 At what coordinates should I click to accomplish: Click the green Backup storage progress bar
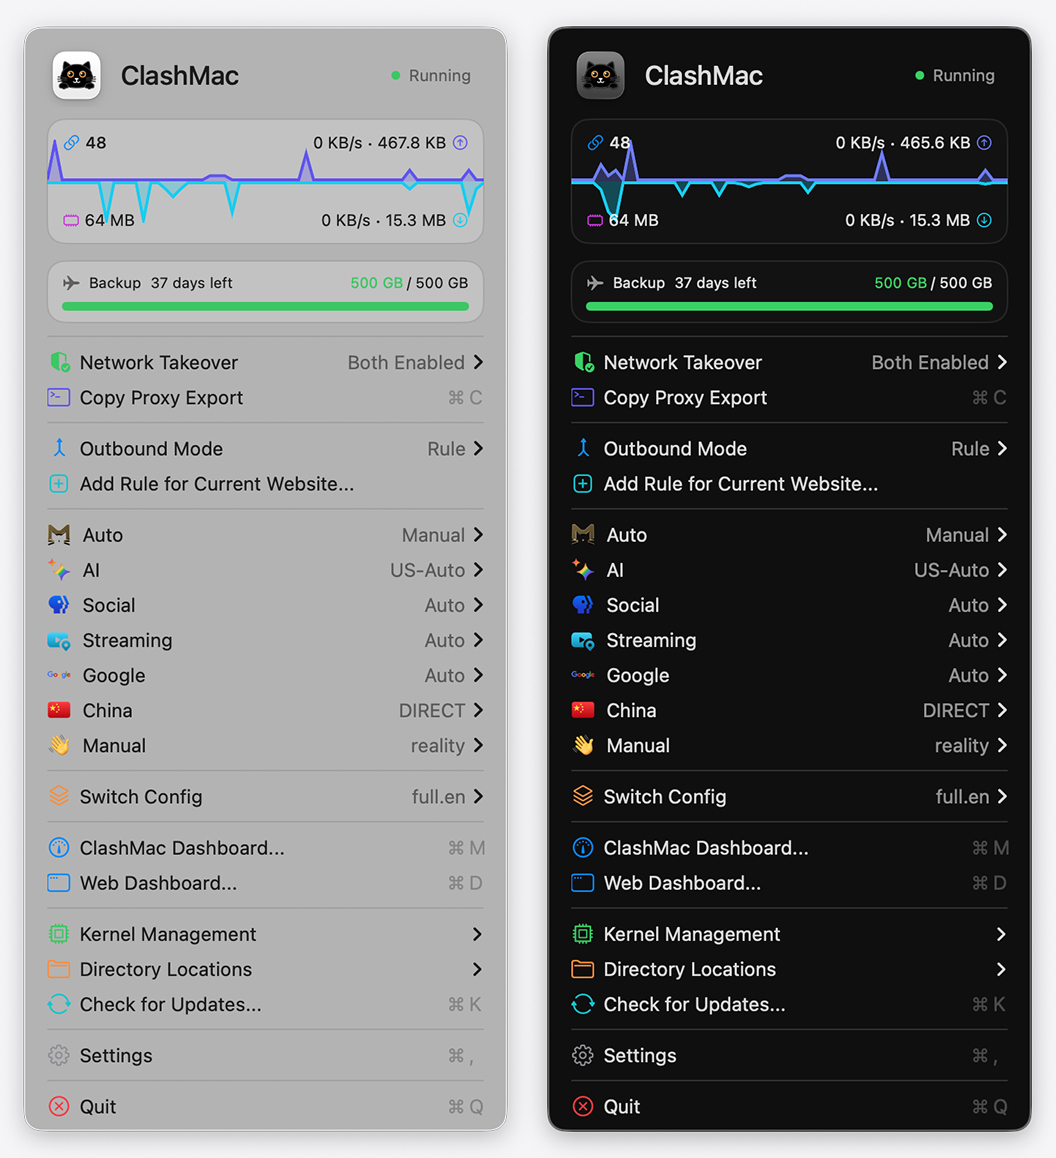tap(265, 305)
